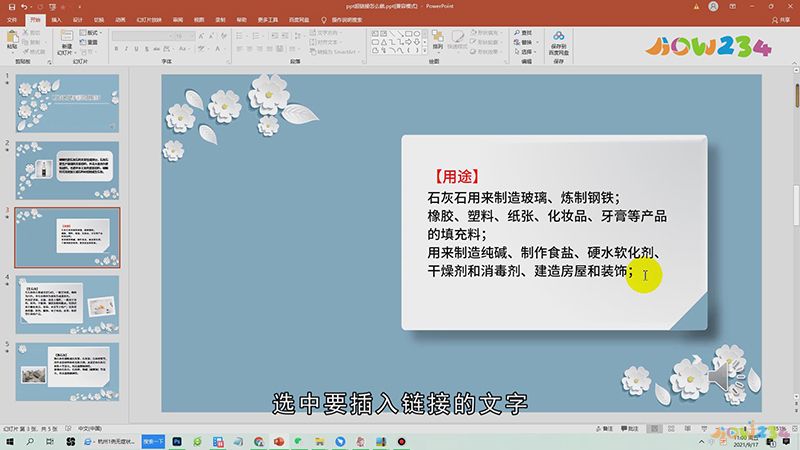800x450 pixels.
Task: Click Increase Font Size icon
Action: point(202,36)
